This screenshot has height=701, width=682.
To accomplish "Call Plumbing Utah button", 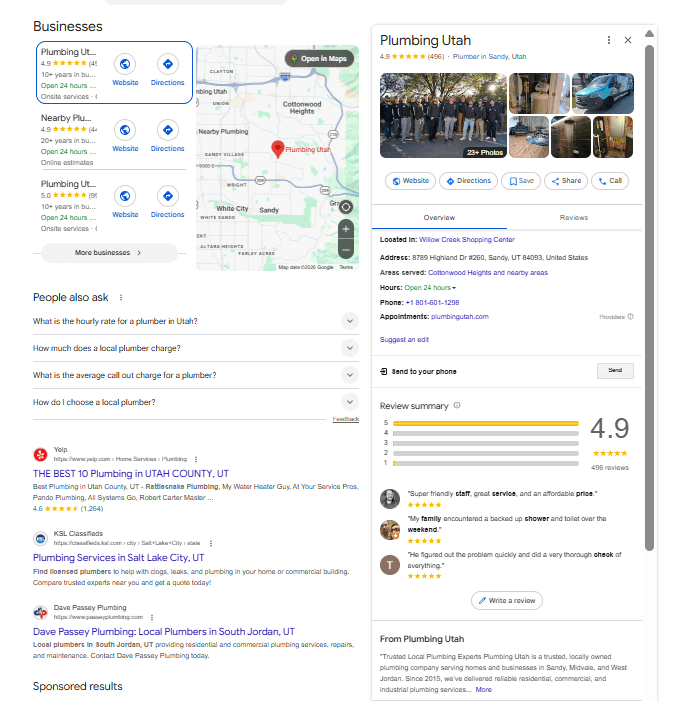I will coord(610,181).
